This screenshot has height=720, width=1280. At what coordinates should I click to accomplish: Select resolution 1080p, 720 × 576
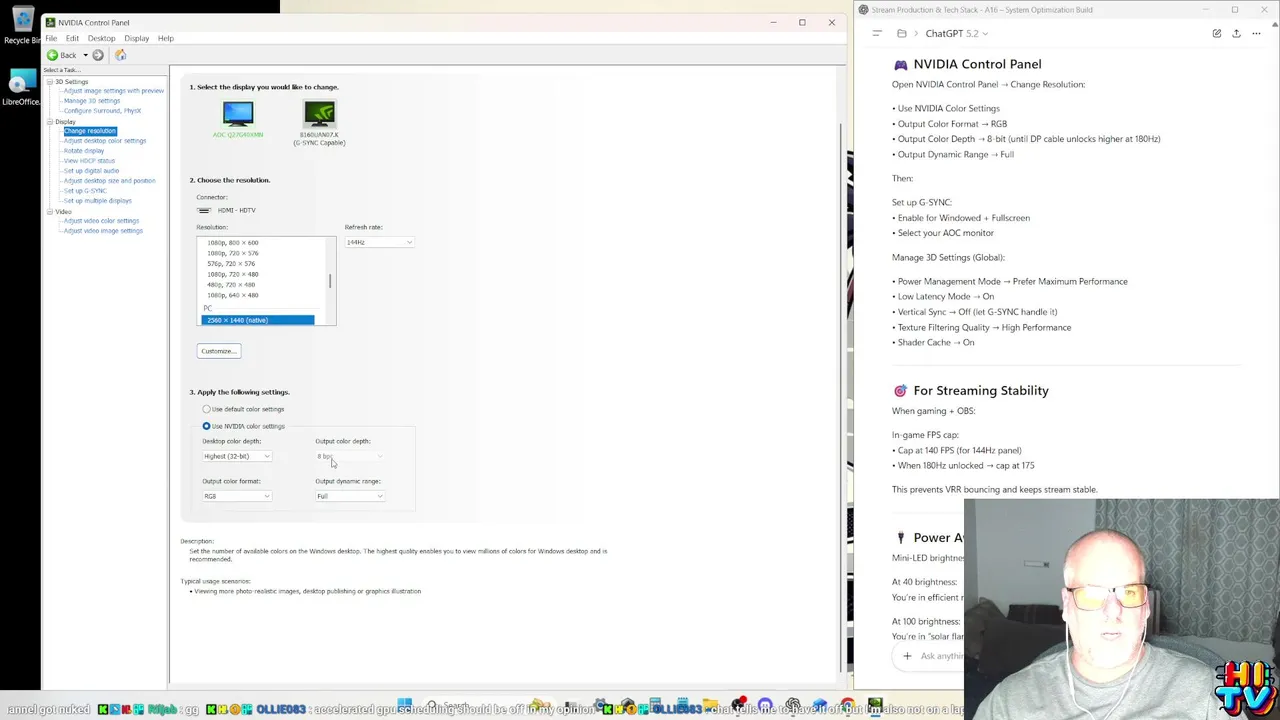tap(232, 253)
